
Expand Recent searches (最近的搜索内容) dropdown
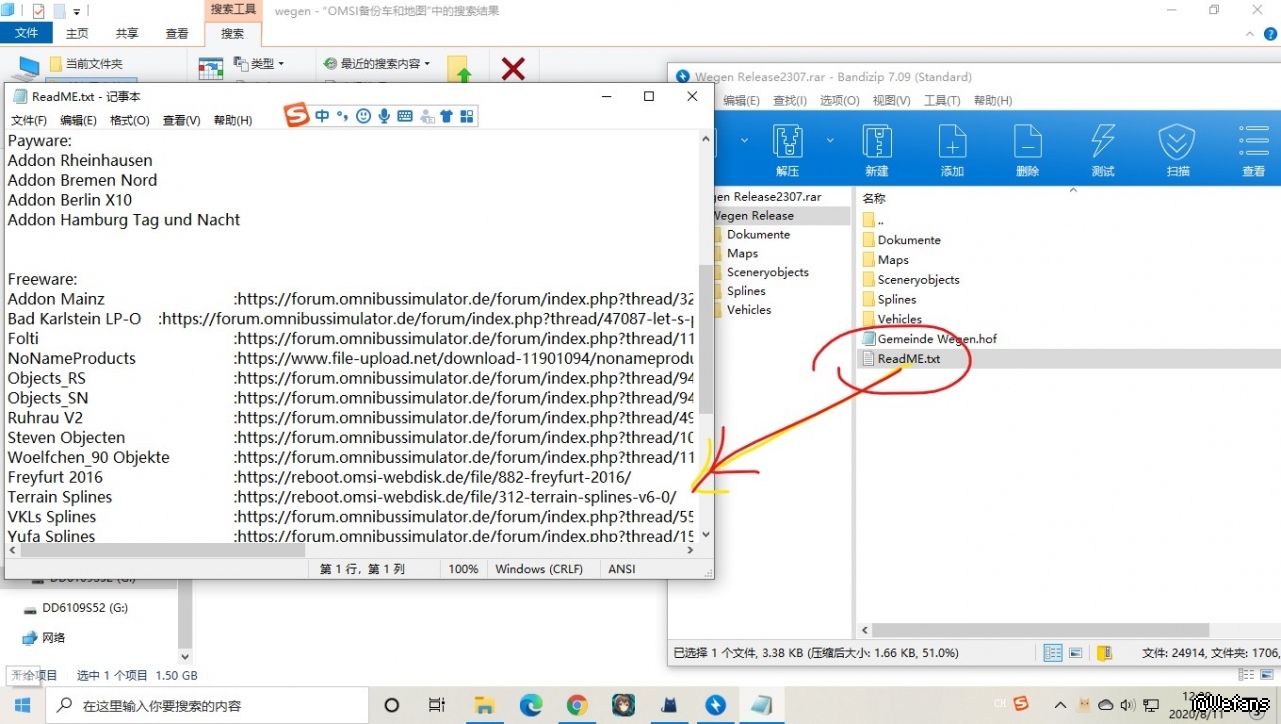tap(377, 63)
